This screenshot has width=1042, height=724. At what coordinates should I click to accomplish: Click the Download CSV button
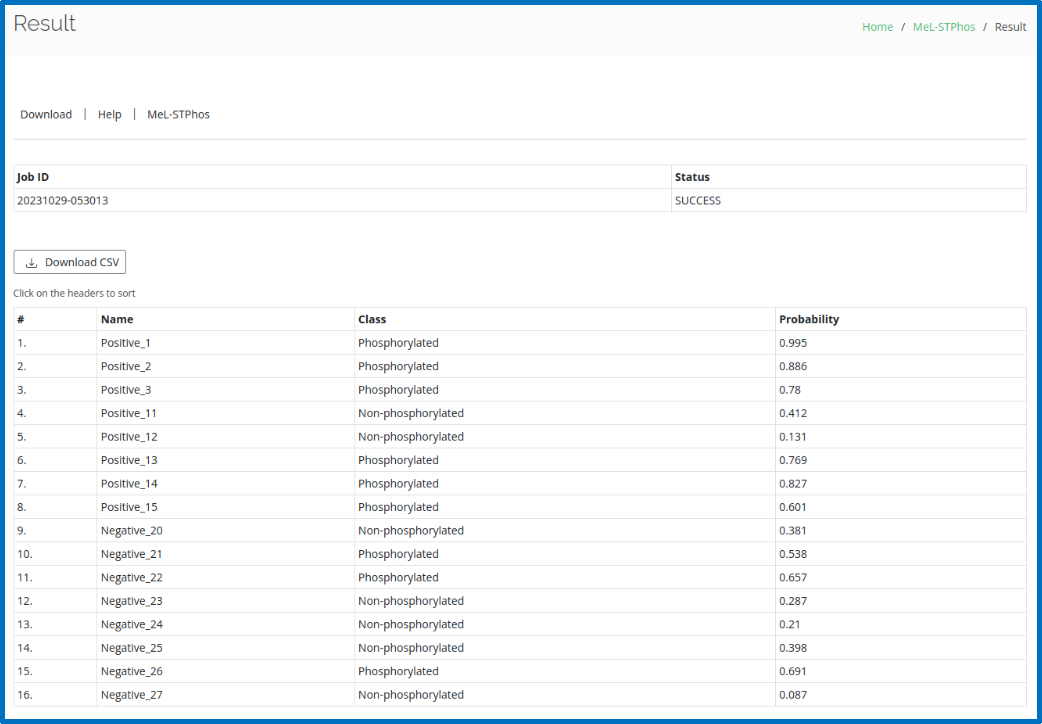(x=70, y=262)
